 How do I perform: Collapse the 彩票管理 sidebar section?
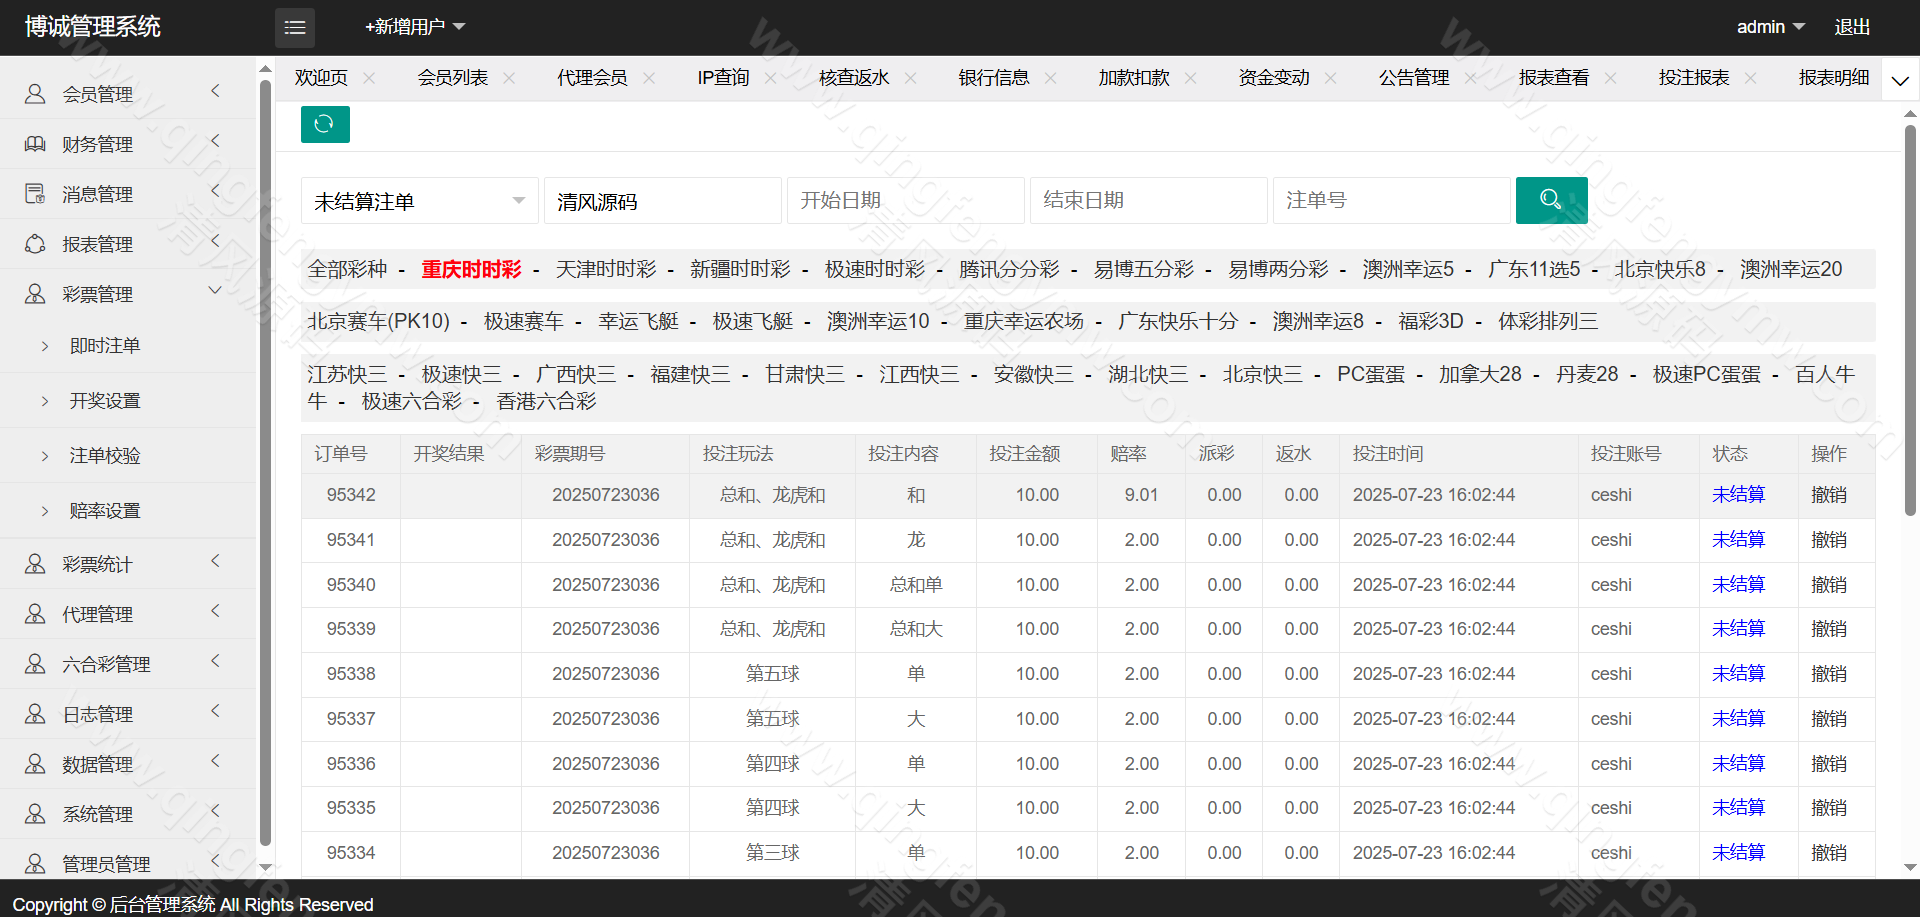(x=214, y=291)
